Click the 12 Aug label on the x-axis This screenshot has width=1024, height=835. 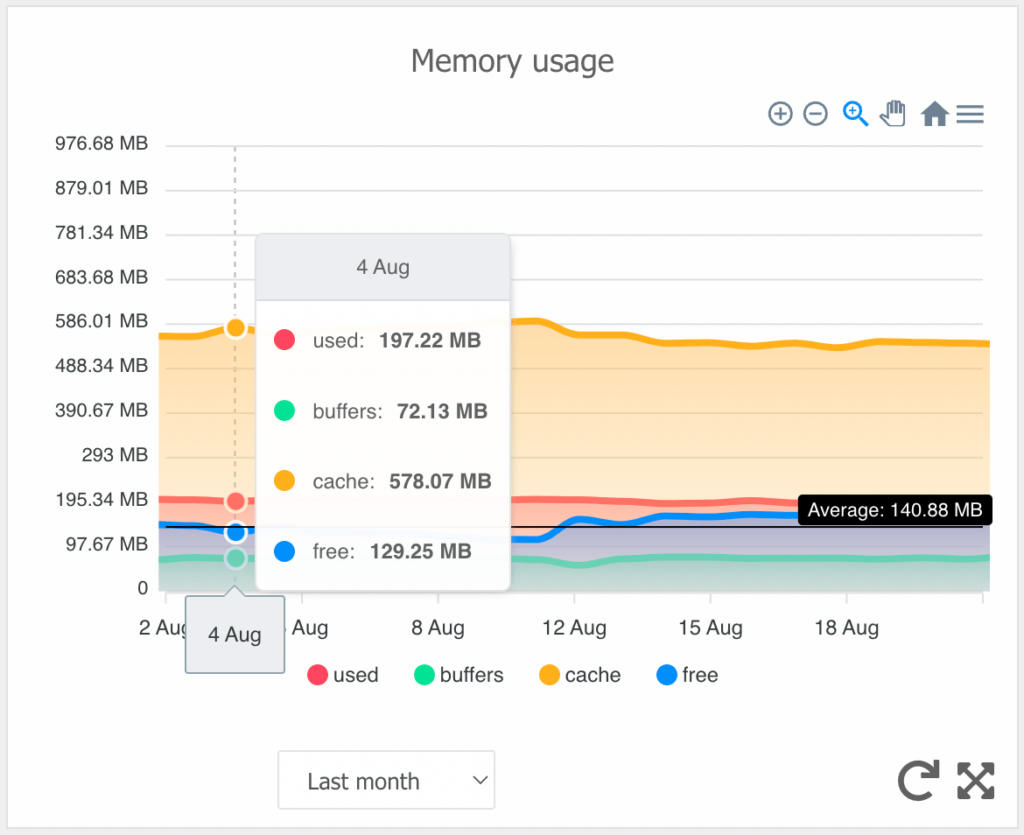(573, 628)
